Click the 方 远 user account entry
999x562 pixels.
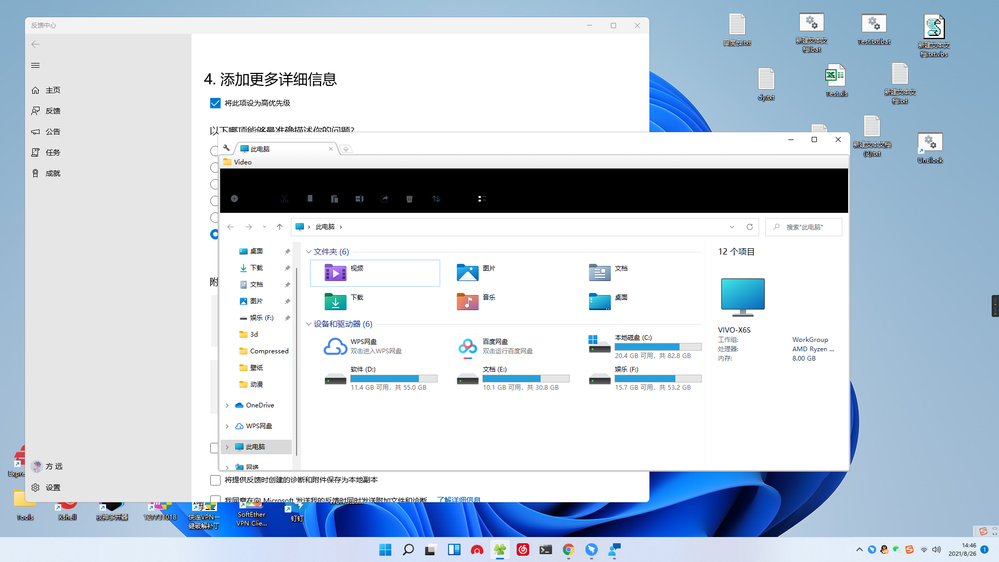[x=48, y=466]
